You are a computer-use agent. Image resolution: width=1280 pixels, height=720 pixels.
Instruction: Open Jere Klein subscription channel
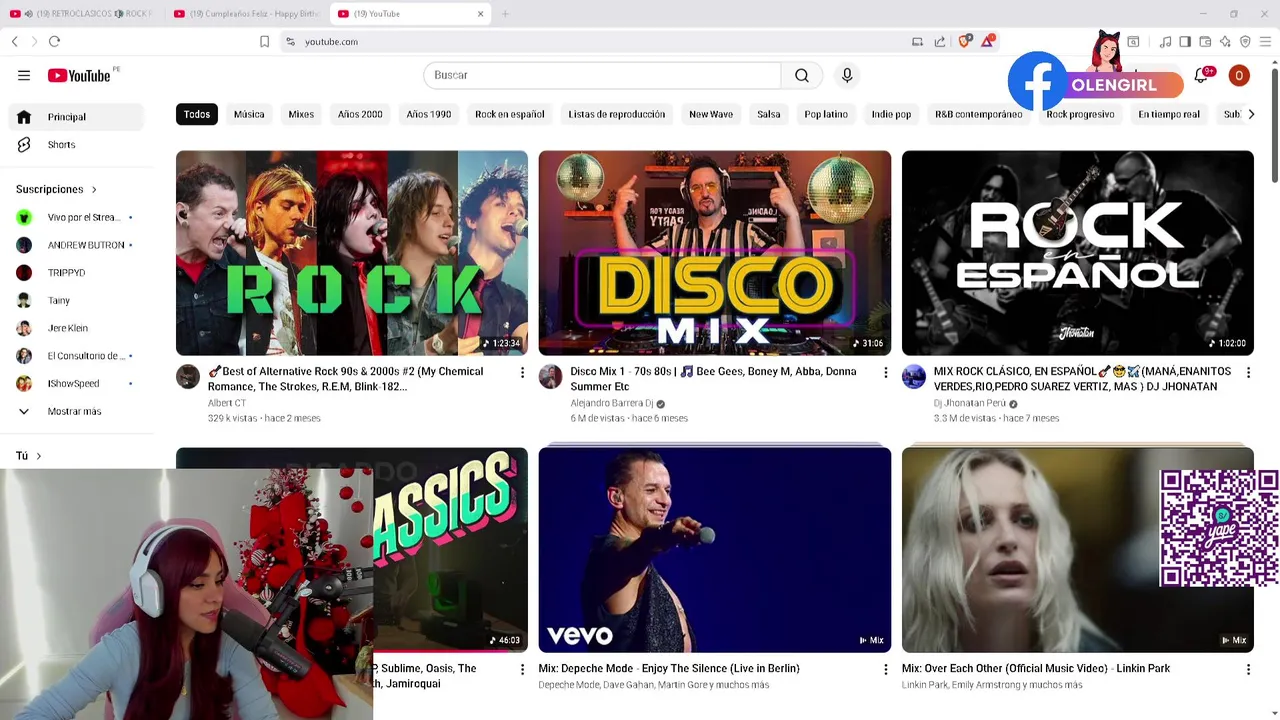pyautogui.click(x=76, y=328)
